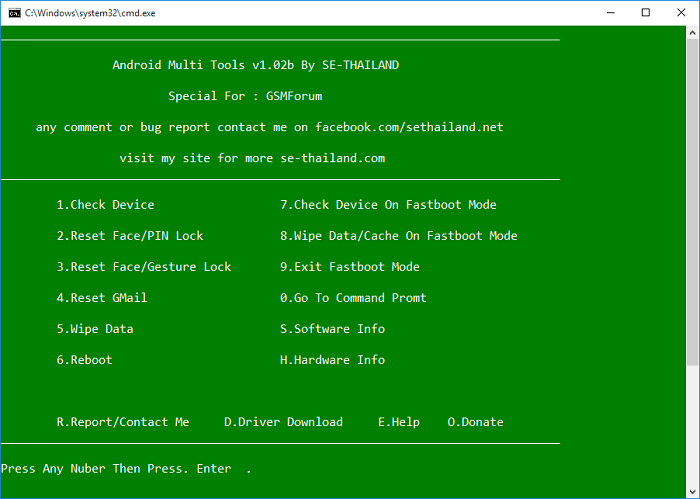Select the '6.Reboot' option text

coord(84,360)
